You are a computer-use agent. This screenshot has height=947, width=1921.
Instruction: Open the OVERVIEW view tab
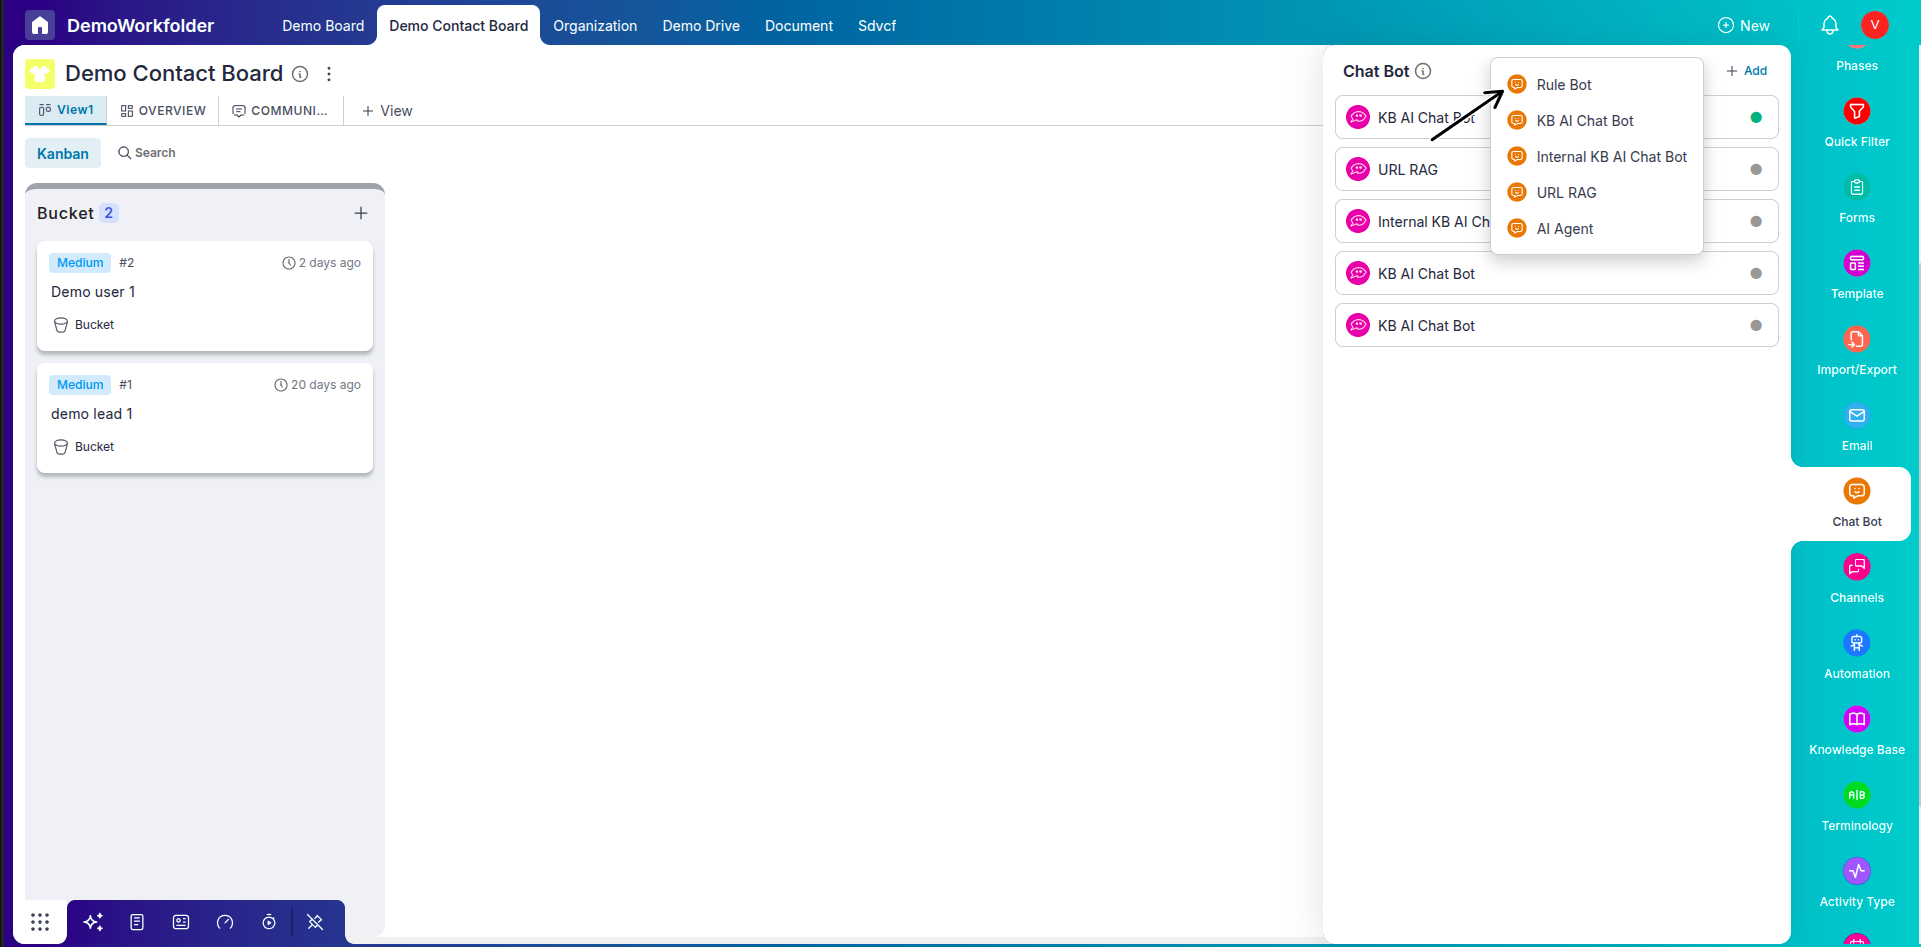(163, 111)
